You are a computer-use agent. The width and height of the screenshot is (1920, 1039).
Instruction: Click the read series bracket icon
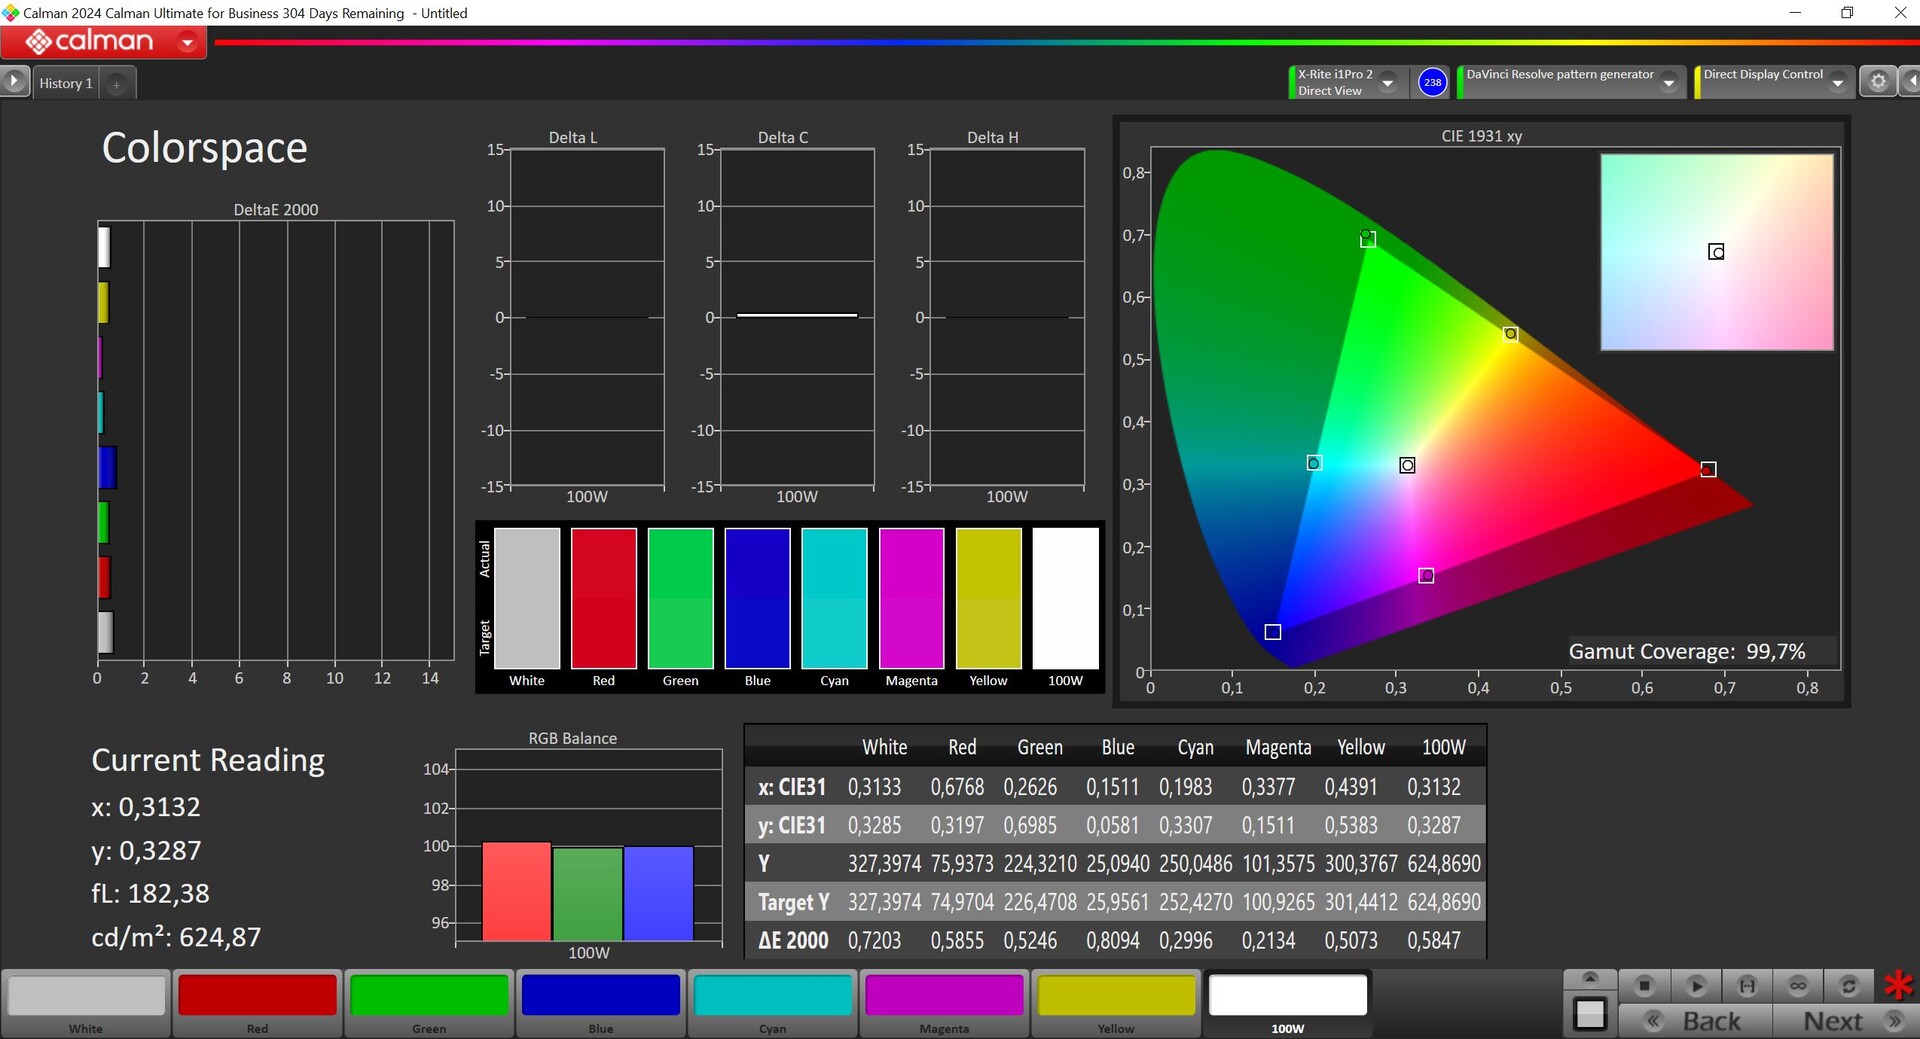click(1747, 986)
